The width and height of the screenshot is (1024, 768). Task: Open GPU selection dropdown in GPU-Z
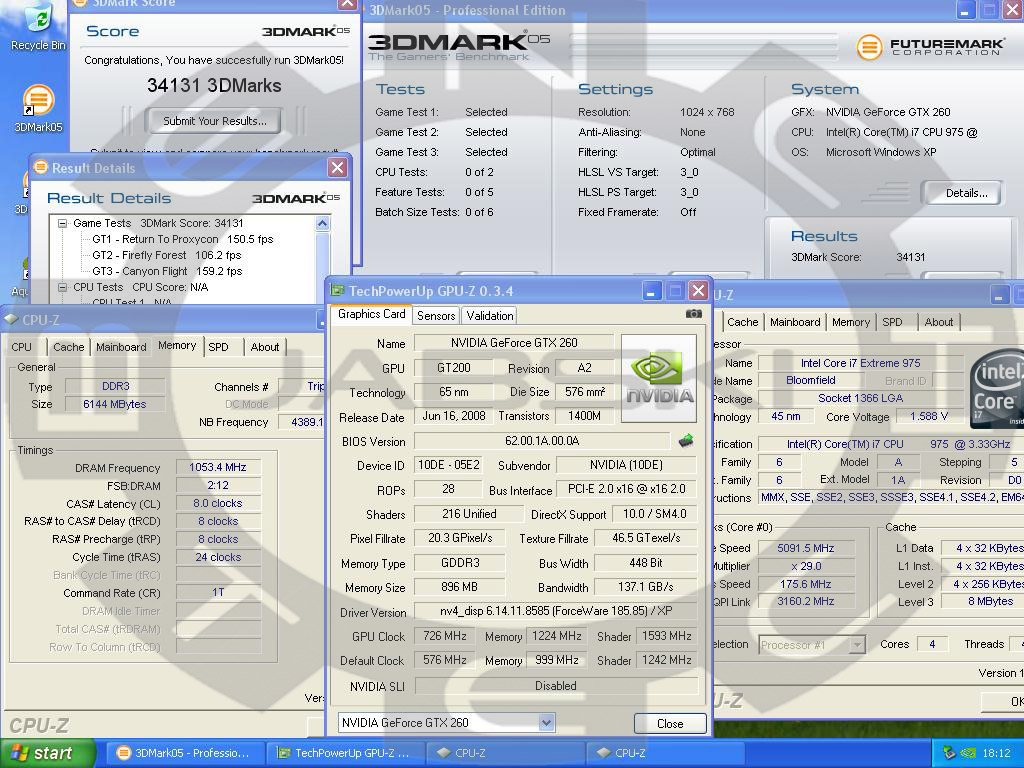(447, 723)
